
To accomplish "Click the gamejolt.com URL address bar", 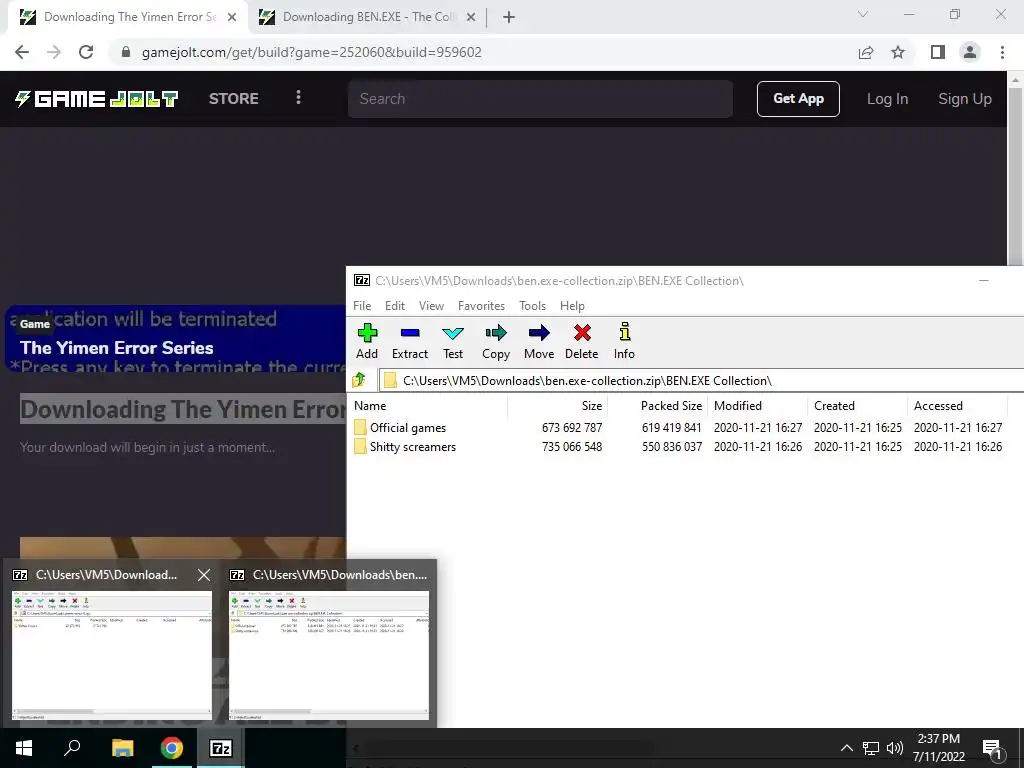I will pyautogui.click(x=312, y=52).
